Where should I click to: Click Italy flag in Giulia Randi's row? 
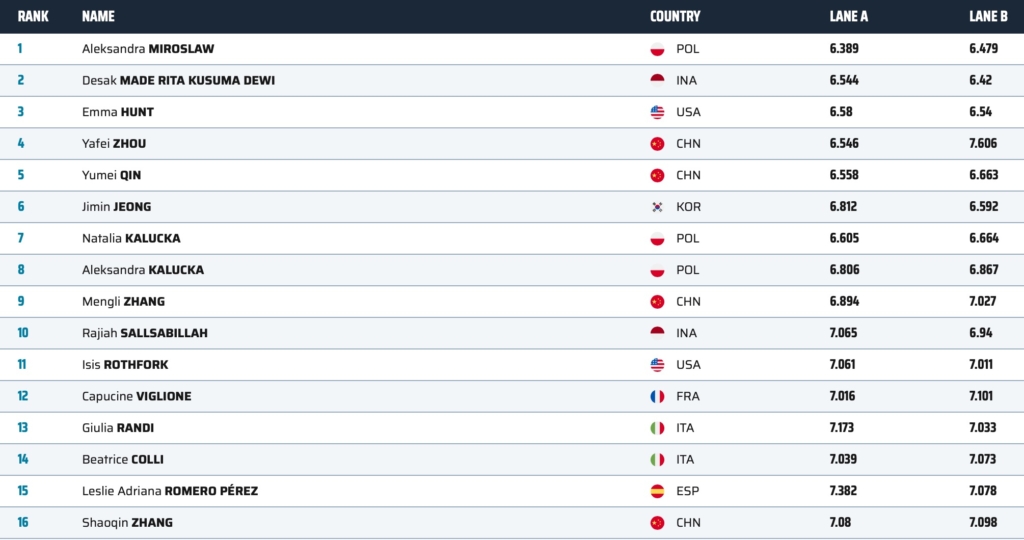point(657,428)
